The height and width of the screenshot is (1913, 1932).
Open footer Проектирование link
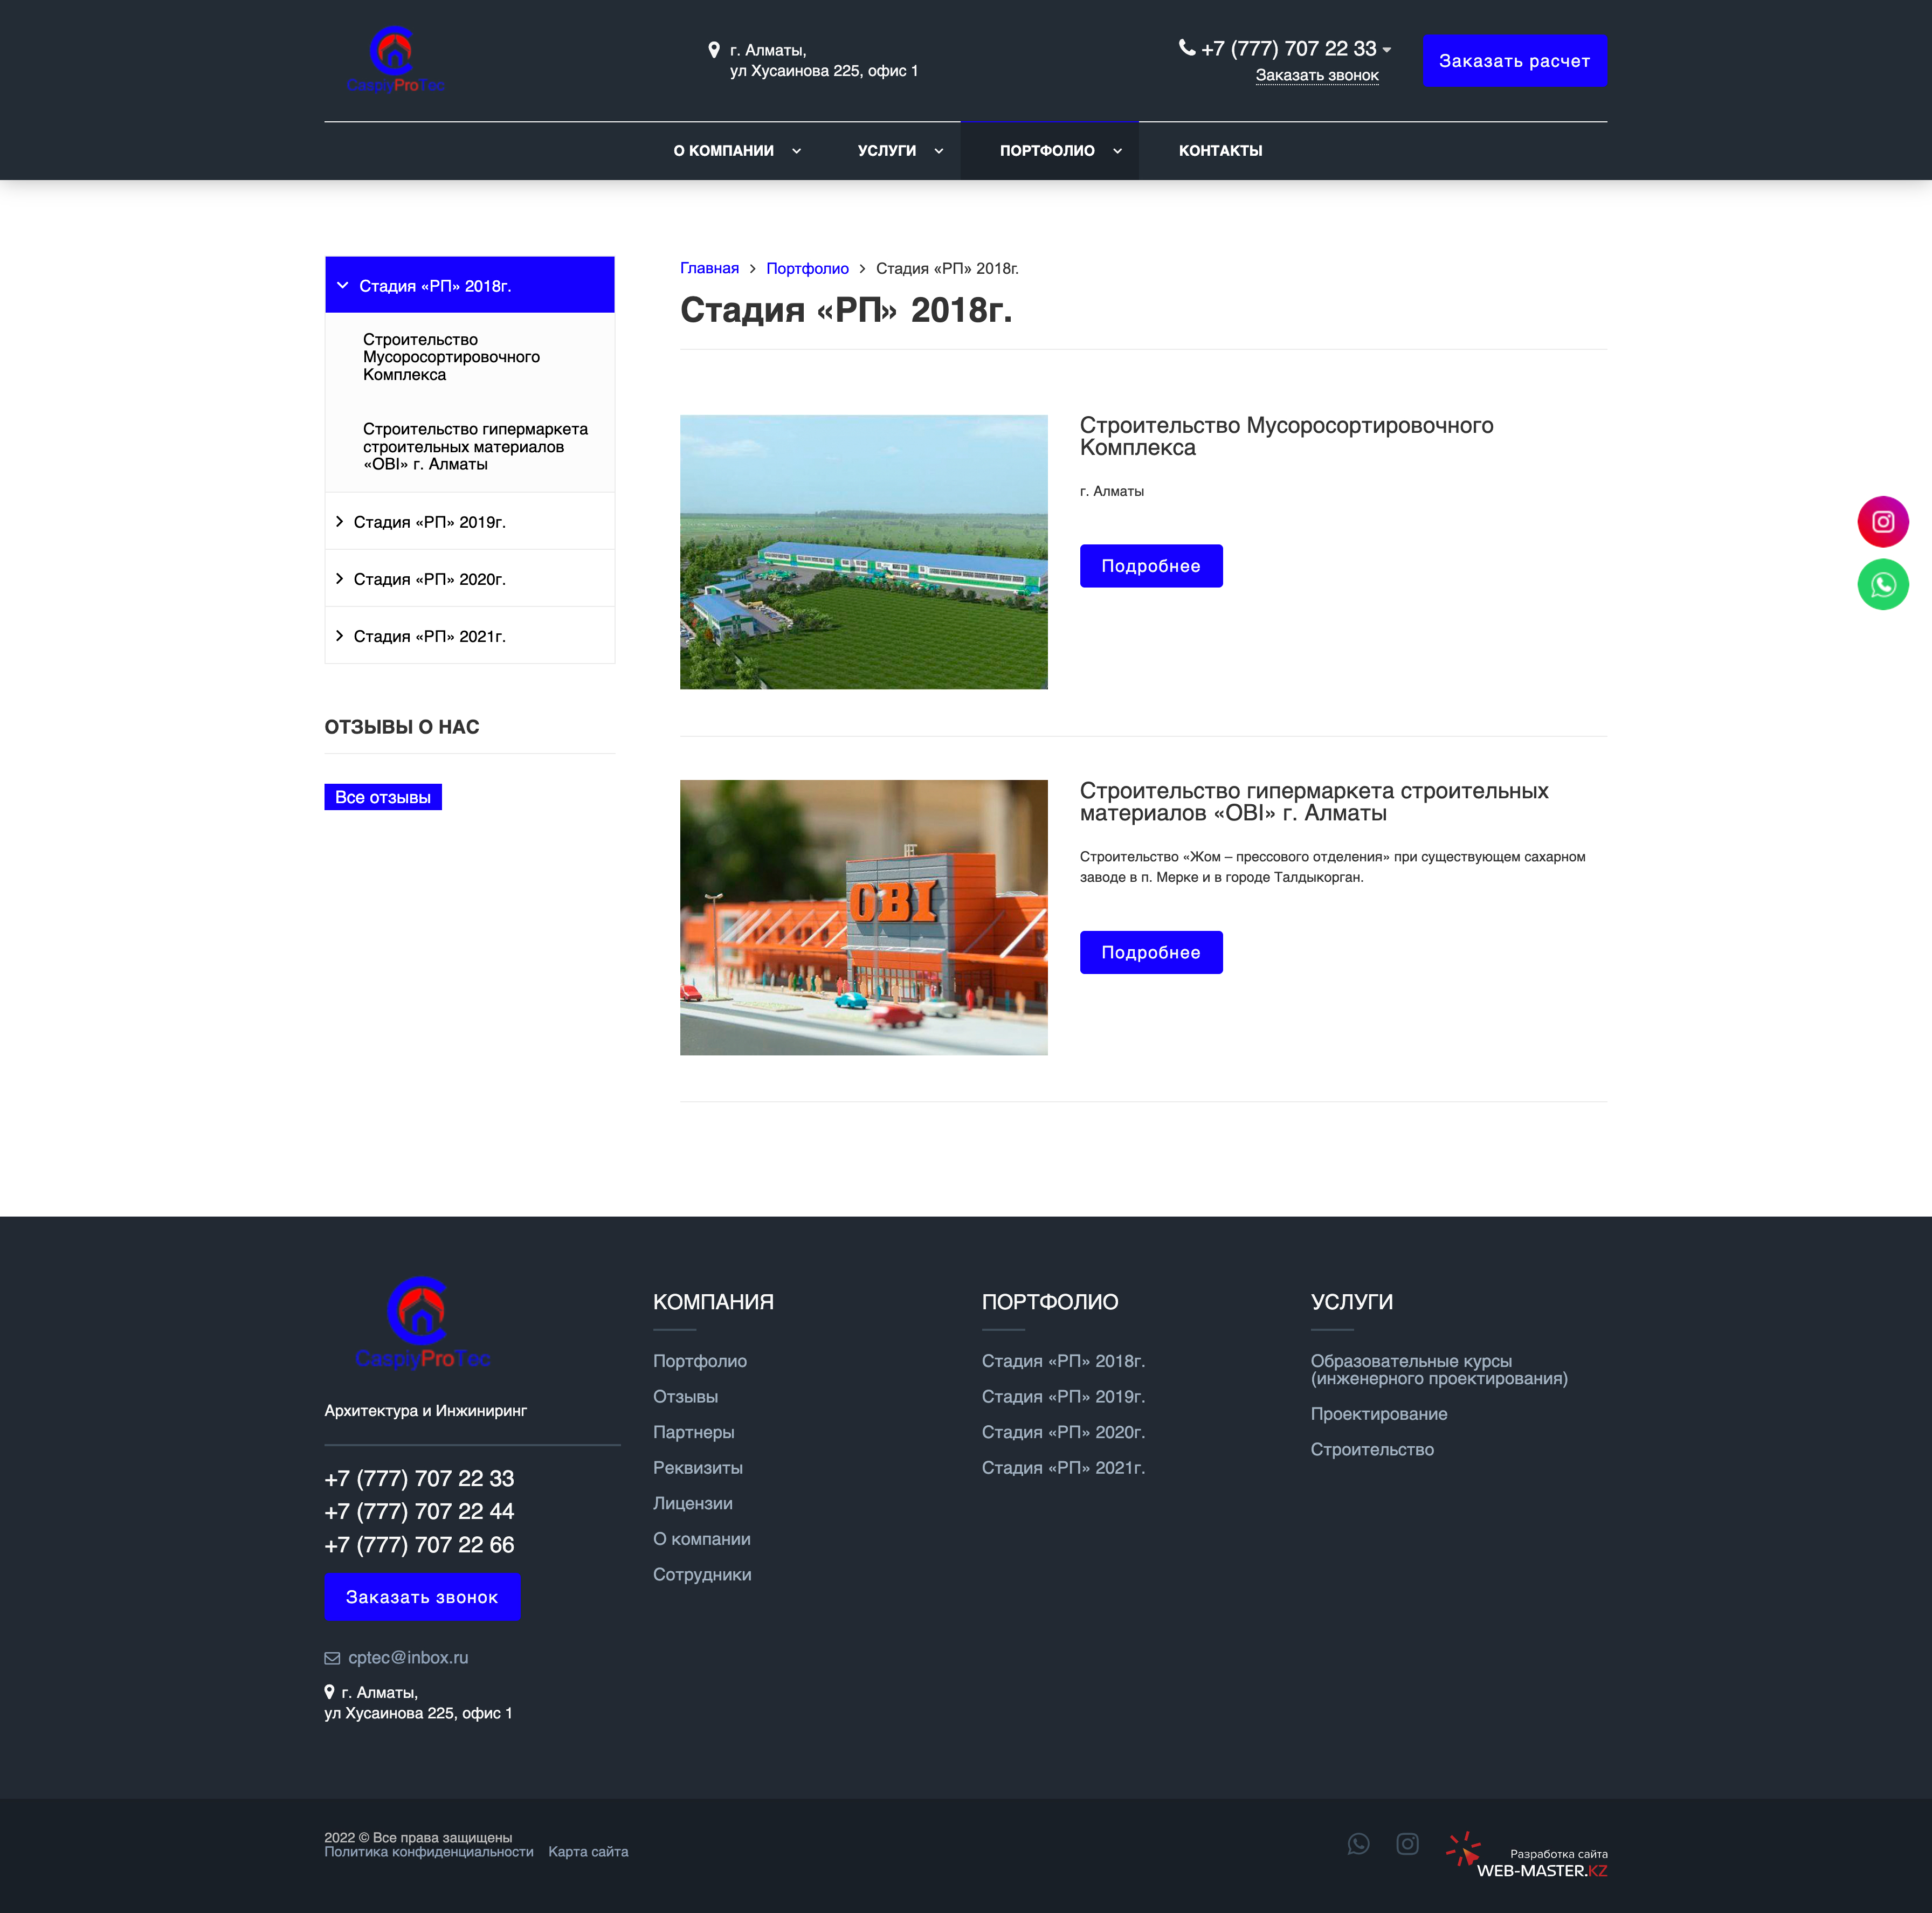point(1379,1414)
